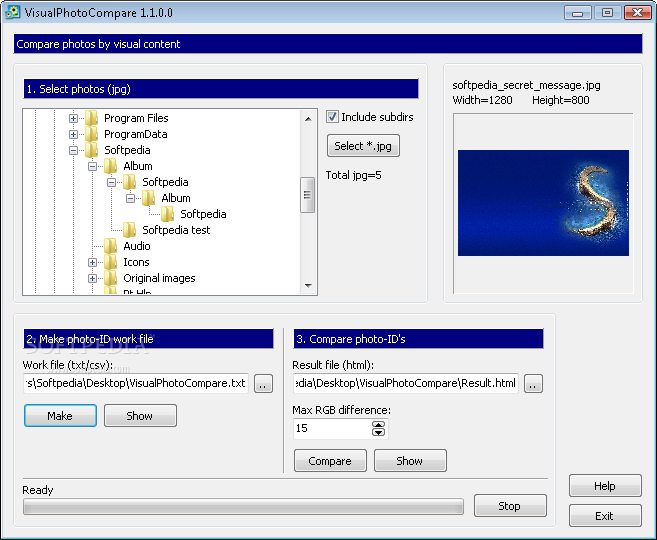Image resolution: width=657 pixels, height=540 pixels.
Task: Click the progress bar below Ready
Action: pos(243,506)
